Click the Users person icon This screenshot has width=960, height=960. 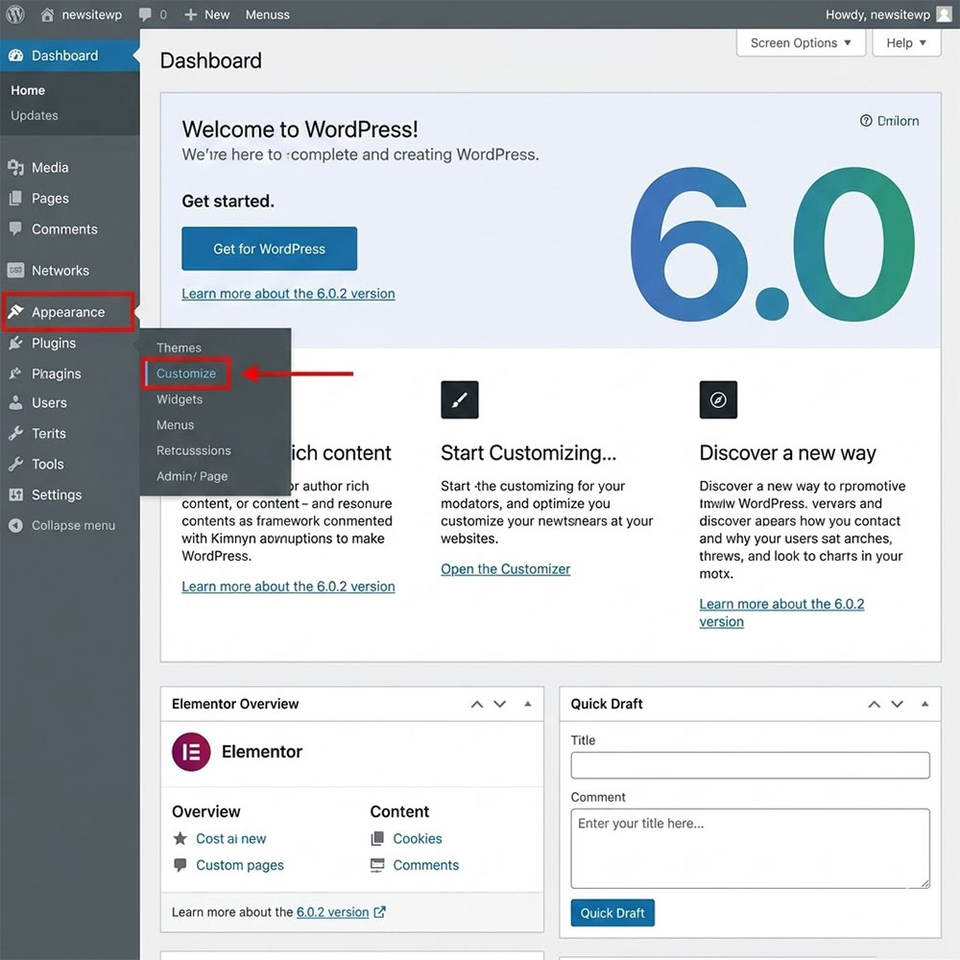coord(16,403)
